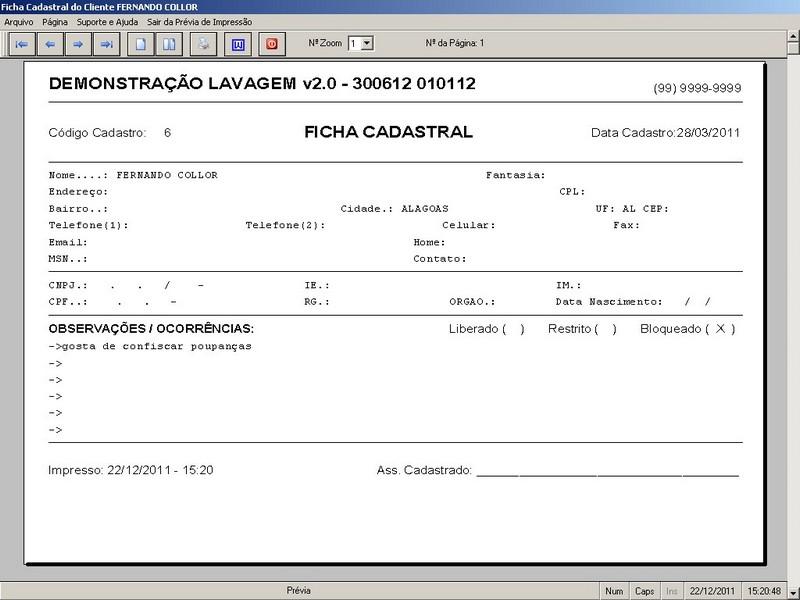Click the Nº Zoom value field showing 1

pos(355,43)
